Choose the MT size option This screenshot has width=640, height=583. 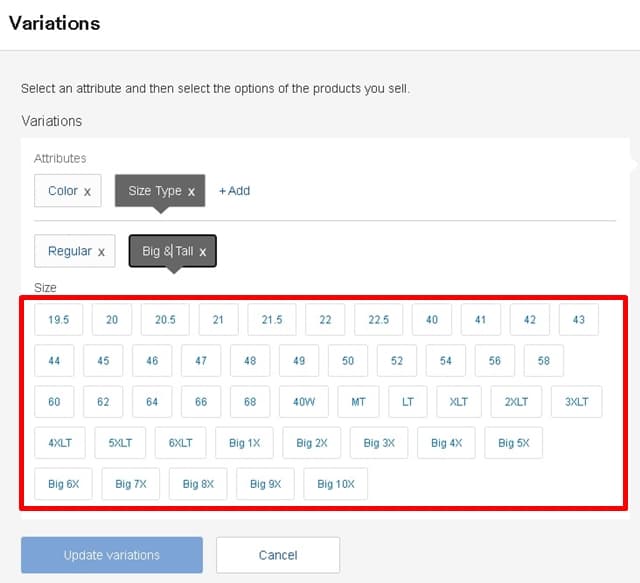(358, 402)
